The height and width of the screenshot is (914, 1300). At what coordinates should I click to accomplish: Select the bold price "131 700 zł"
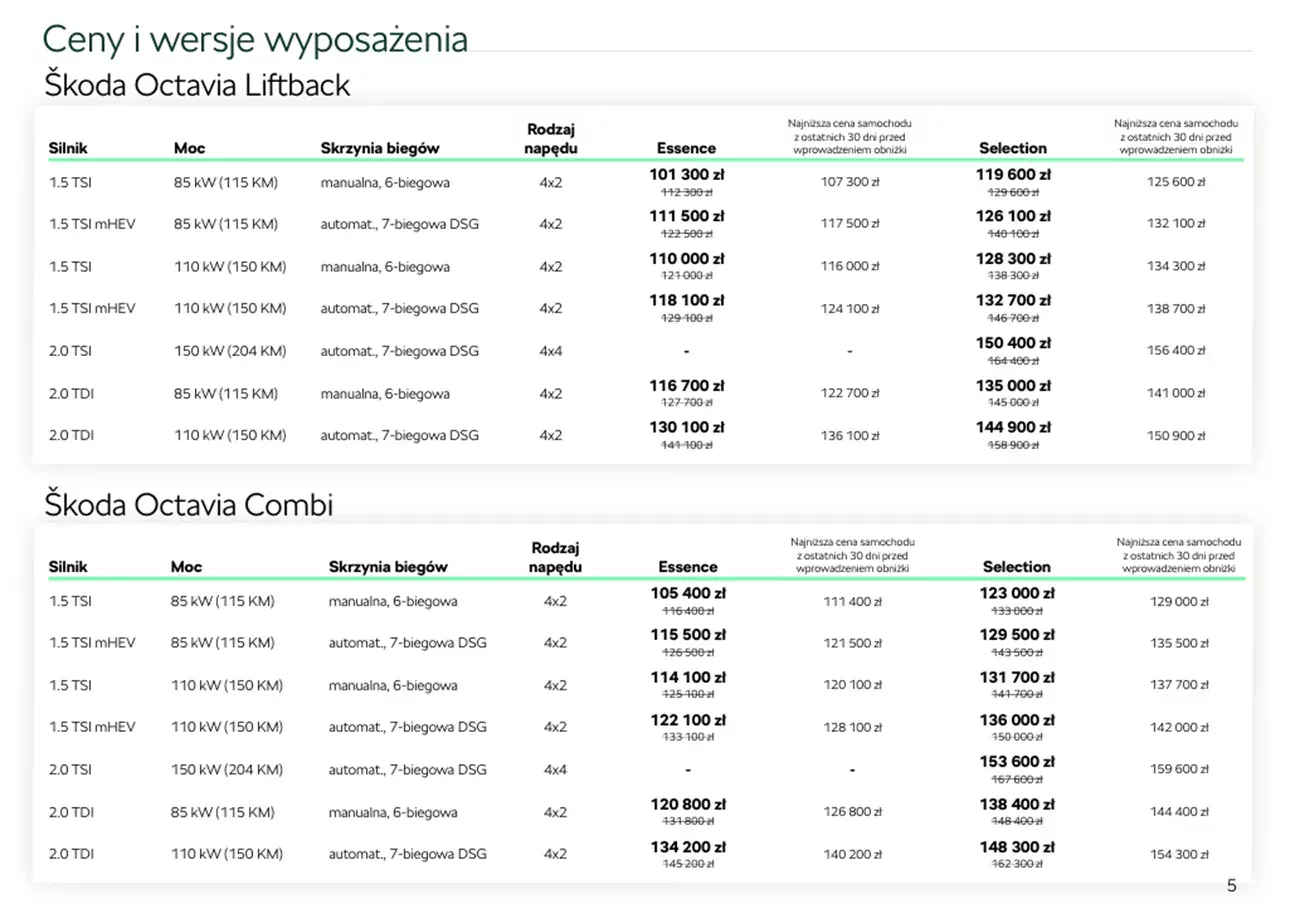pos(1017,677)
